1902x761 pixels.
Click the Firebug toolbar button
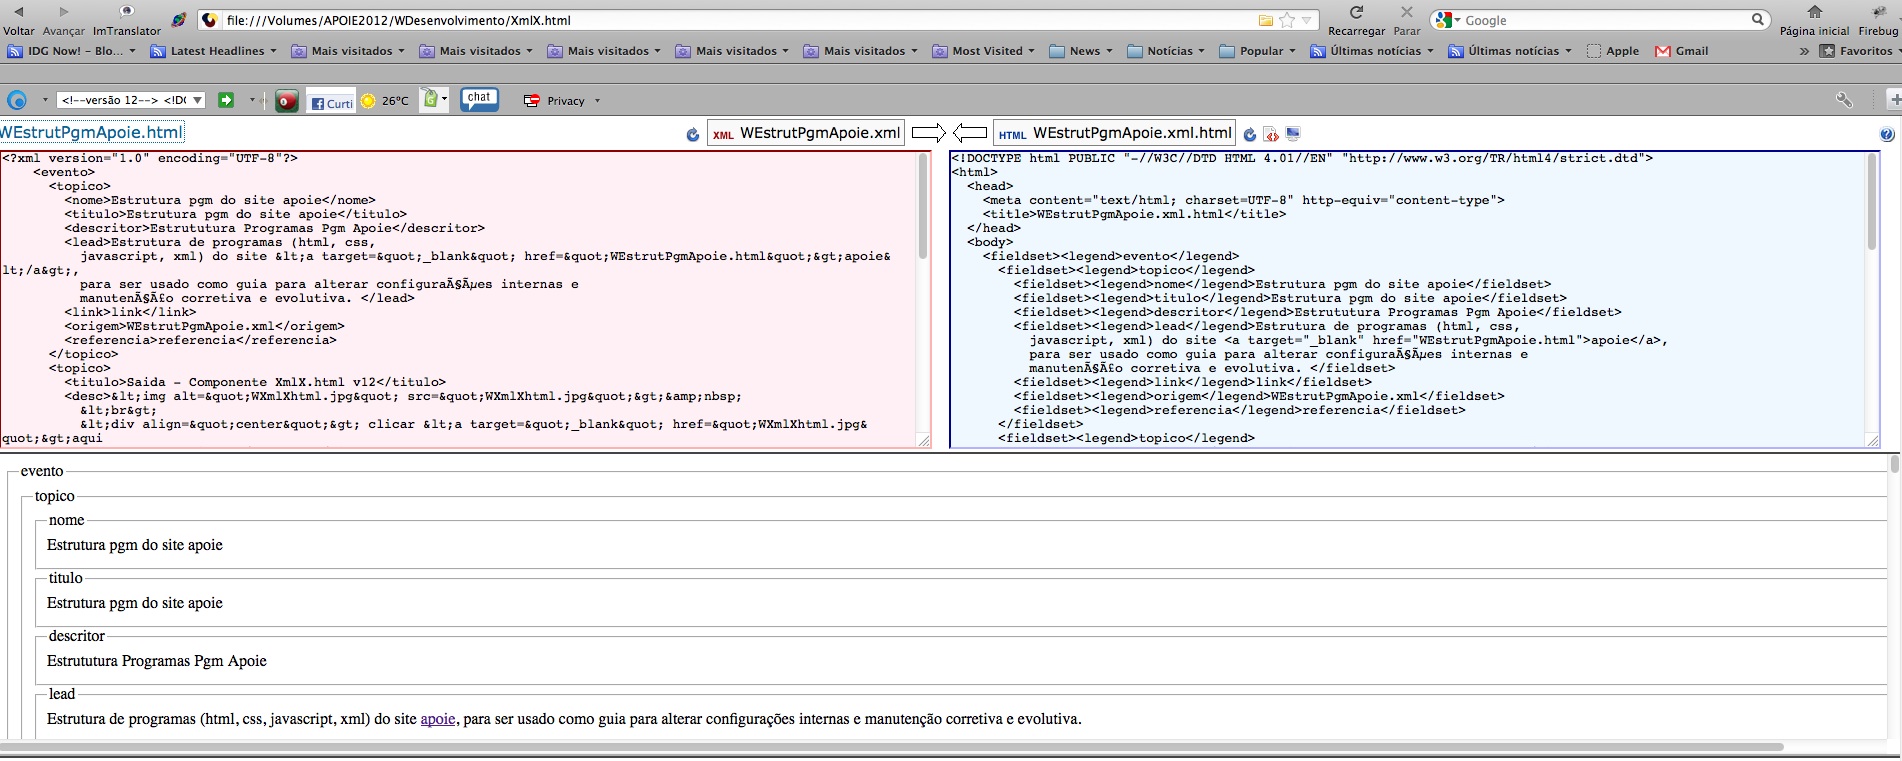point(1877,20)
